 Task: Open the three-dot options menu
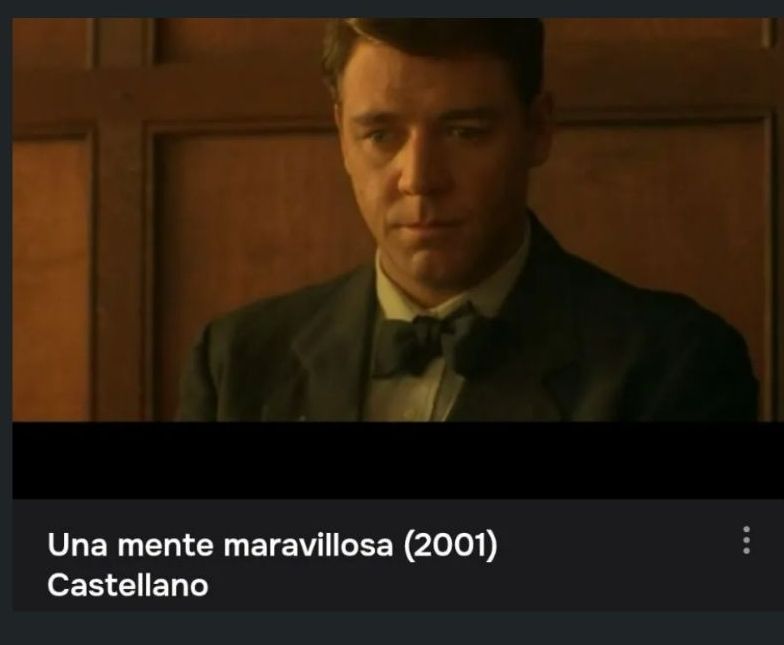(x=746, y=540)
